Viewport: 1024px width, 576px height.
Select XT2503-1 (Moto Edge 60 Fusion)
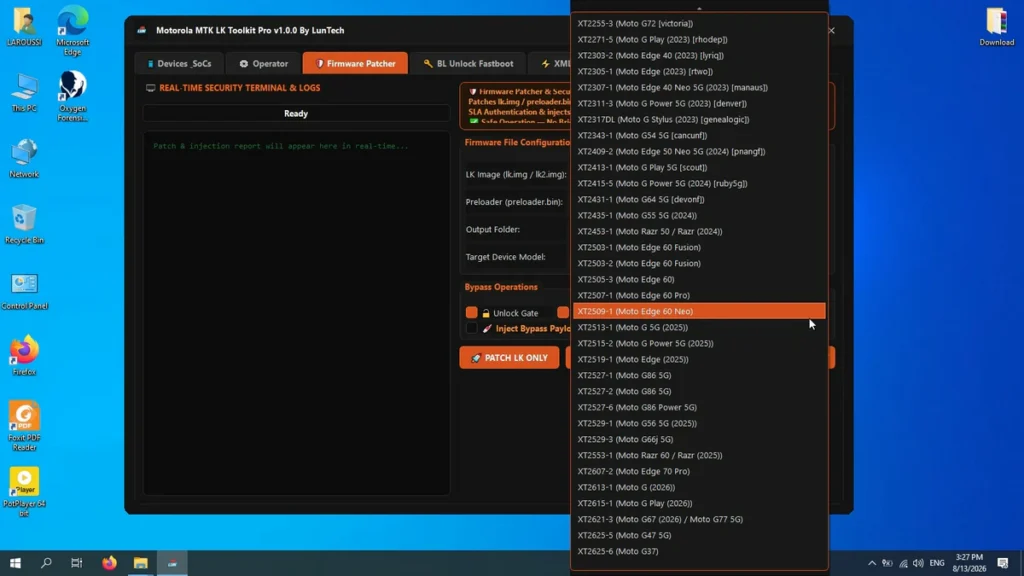(699, 248)
